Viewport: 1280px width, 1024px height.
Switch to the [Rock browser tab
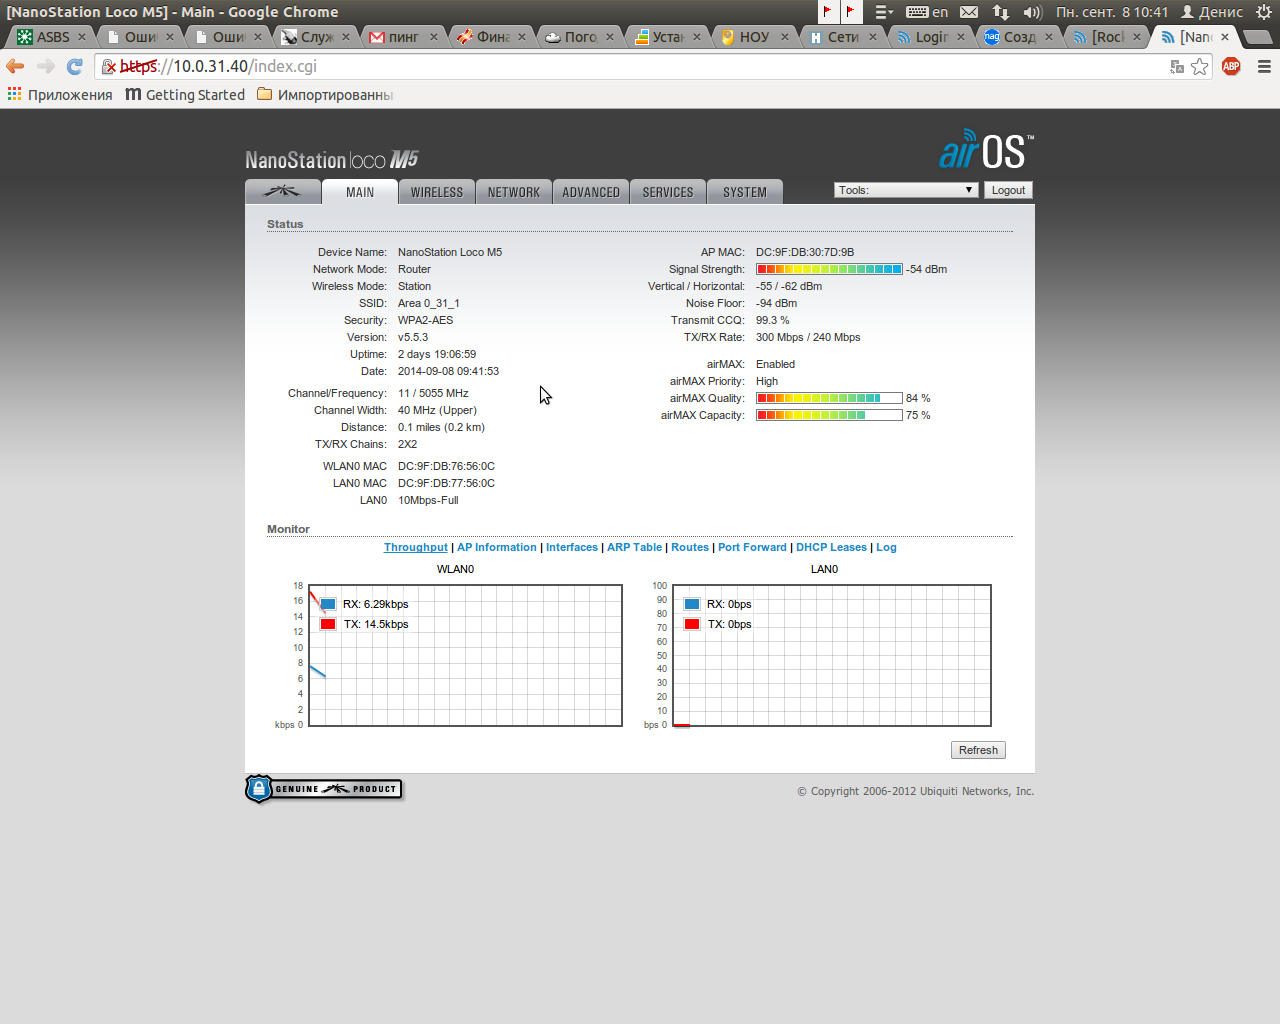click(1107, 37)
